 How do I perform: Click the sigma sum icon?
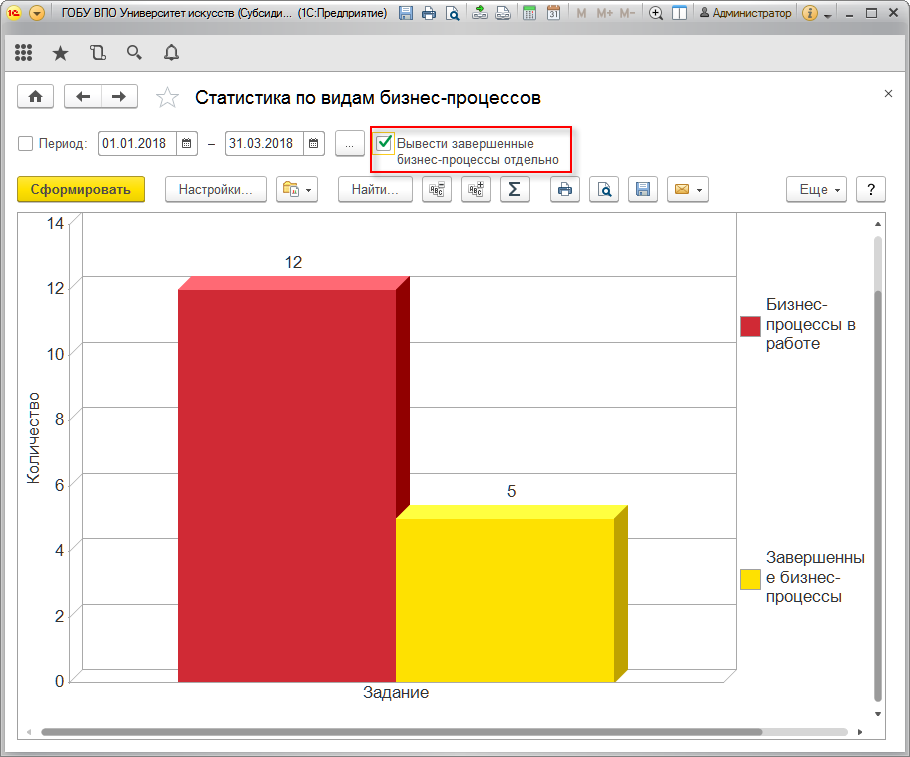tap(515, 189)
